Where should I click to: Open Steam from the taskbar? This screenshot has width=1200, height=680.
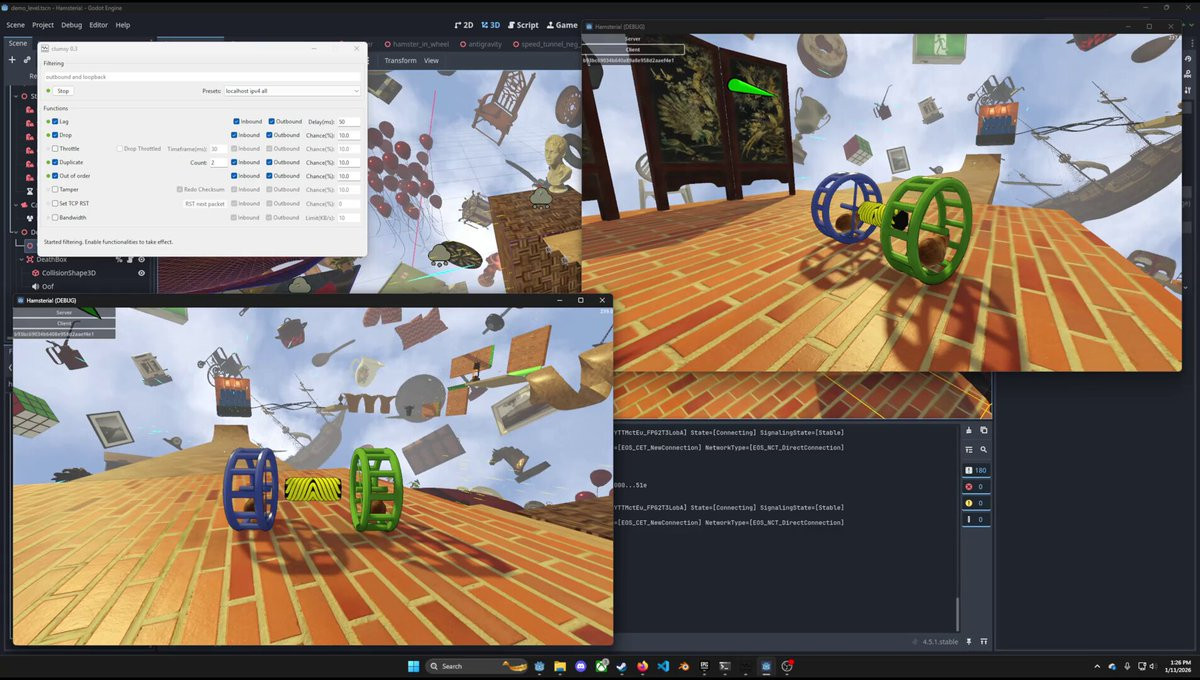point(621,666)
